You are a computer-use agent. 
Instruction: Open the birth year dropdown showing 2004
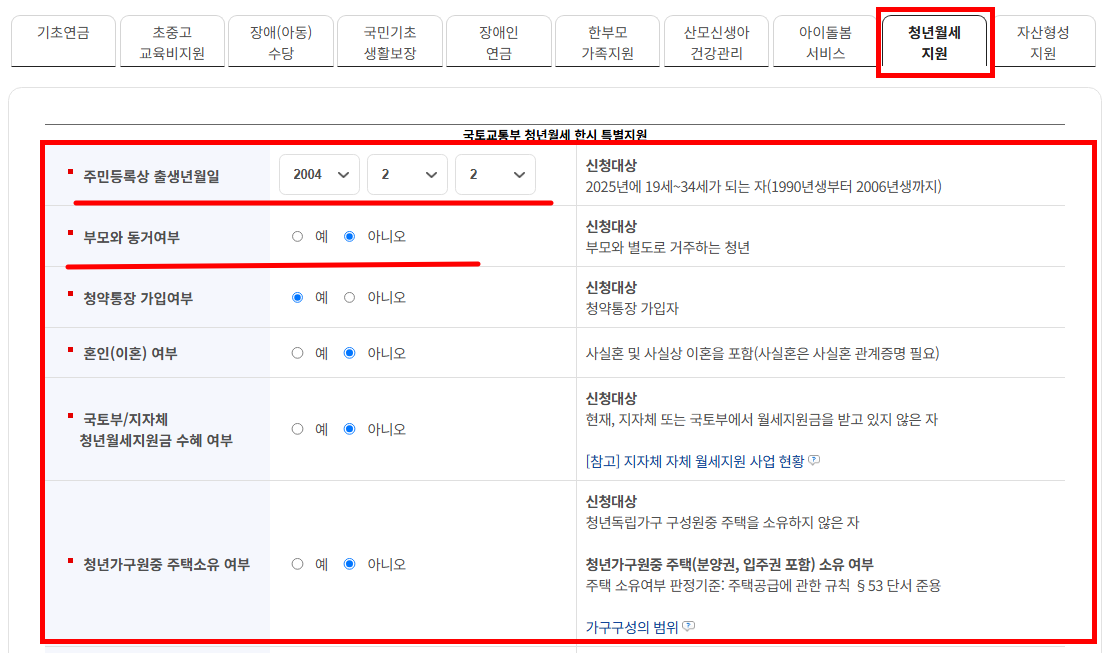(319, 174)
